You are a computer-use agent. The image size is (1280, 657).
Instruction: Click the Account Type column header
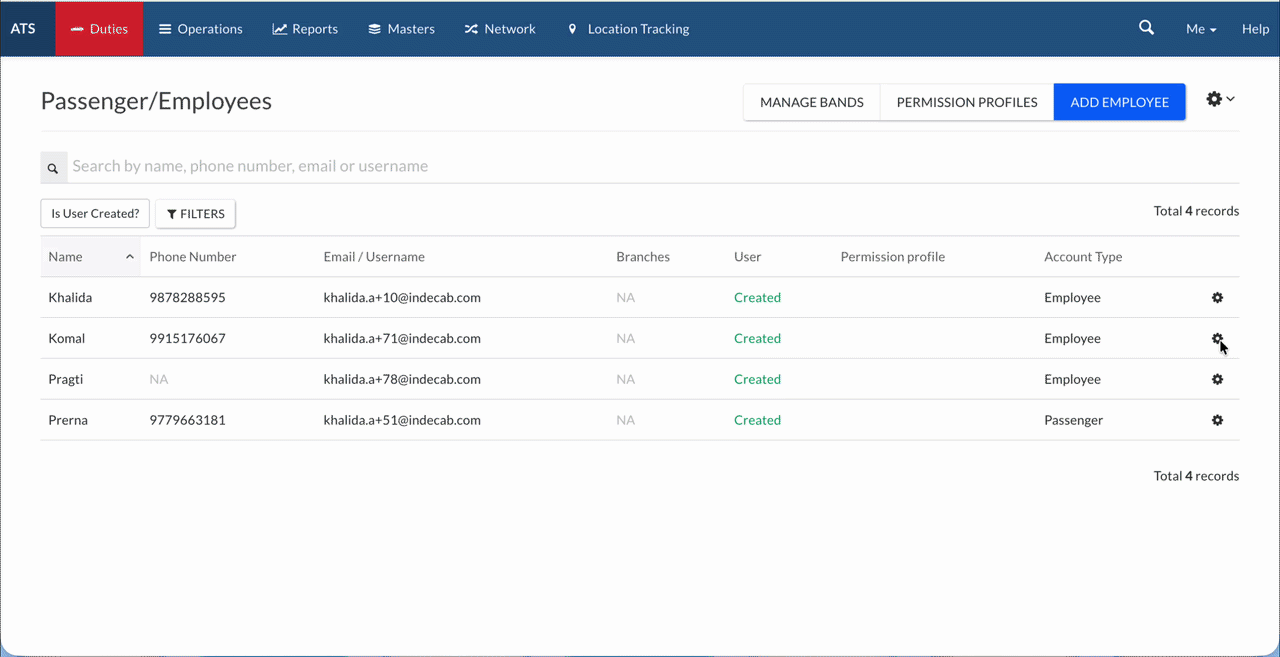click(1083, 257)
